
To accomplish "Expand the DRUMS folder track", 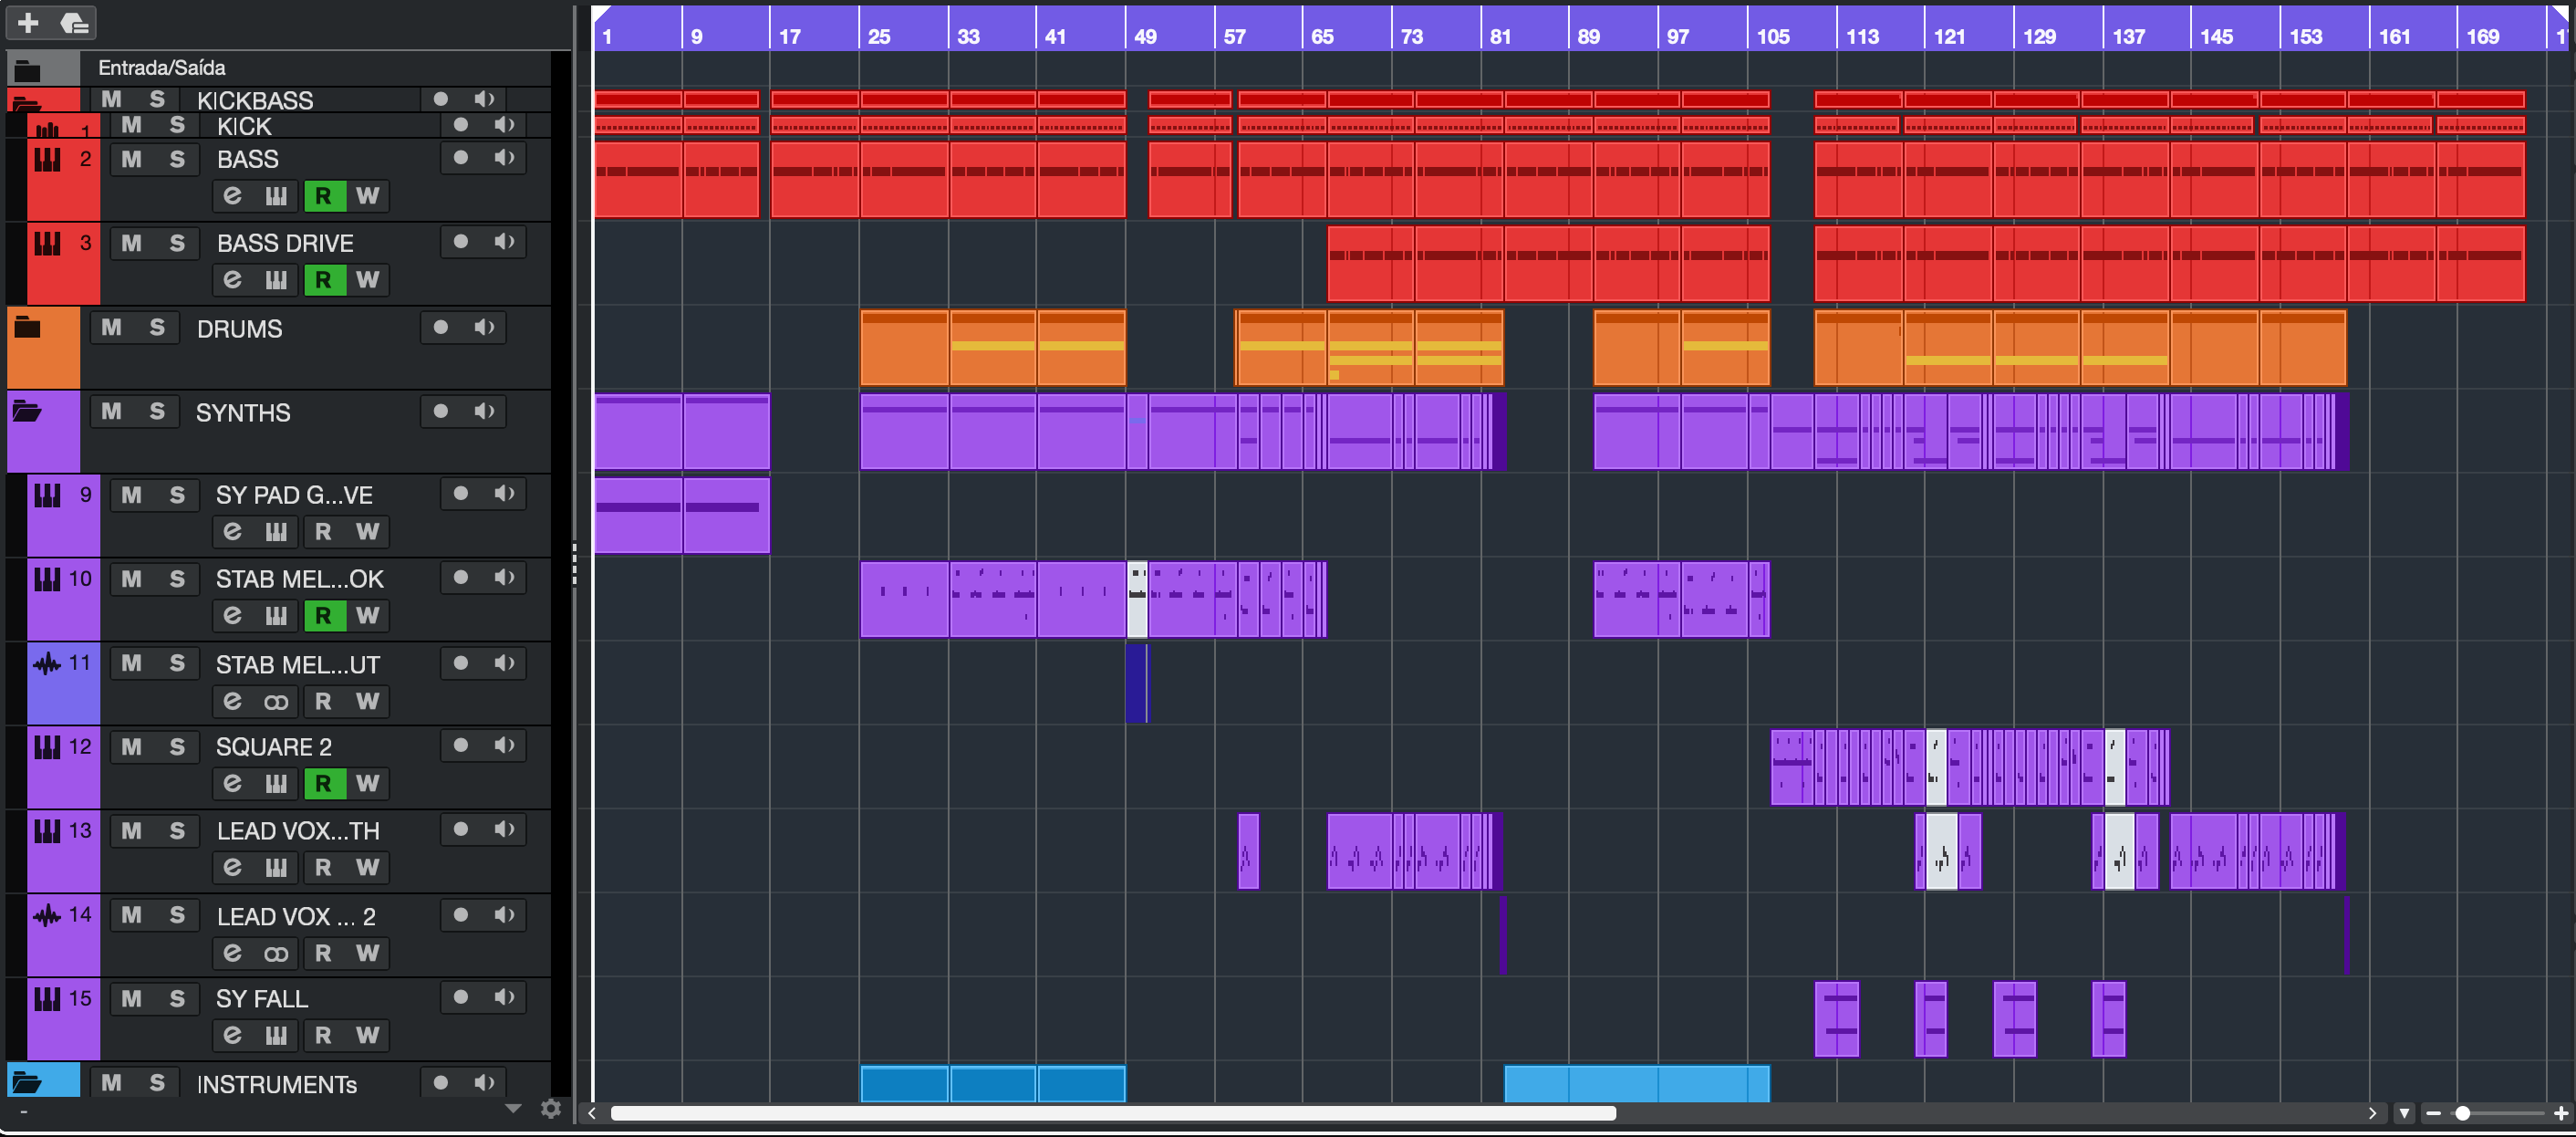I will click(27, 327).
